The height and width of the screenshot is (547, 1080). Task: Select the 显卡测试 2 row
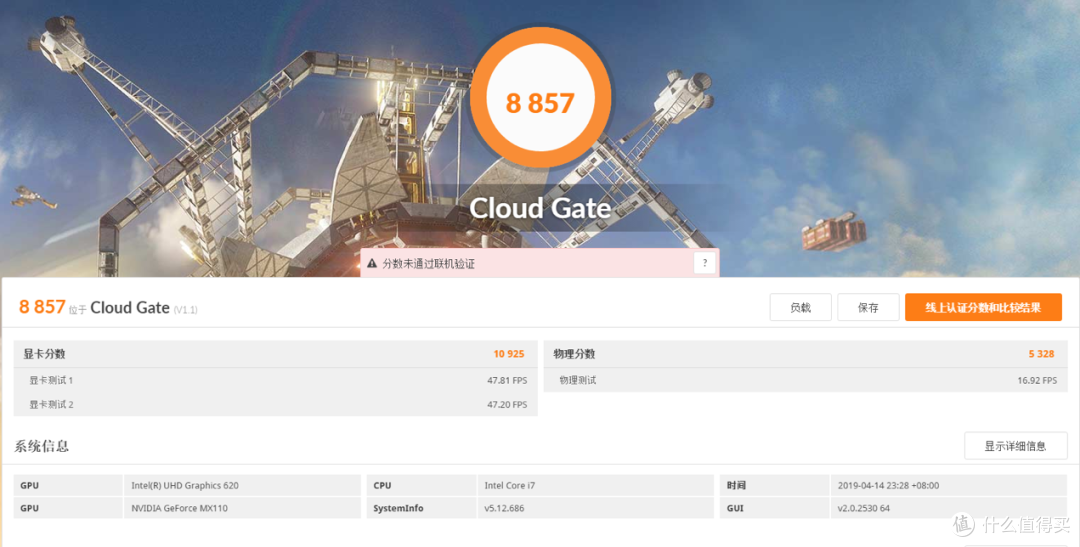pyautogui.click(x=276, y=404)
